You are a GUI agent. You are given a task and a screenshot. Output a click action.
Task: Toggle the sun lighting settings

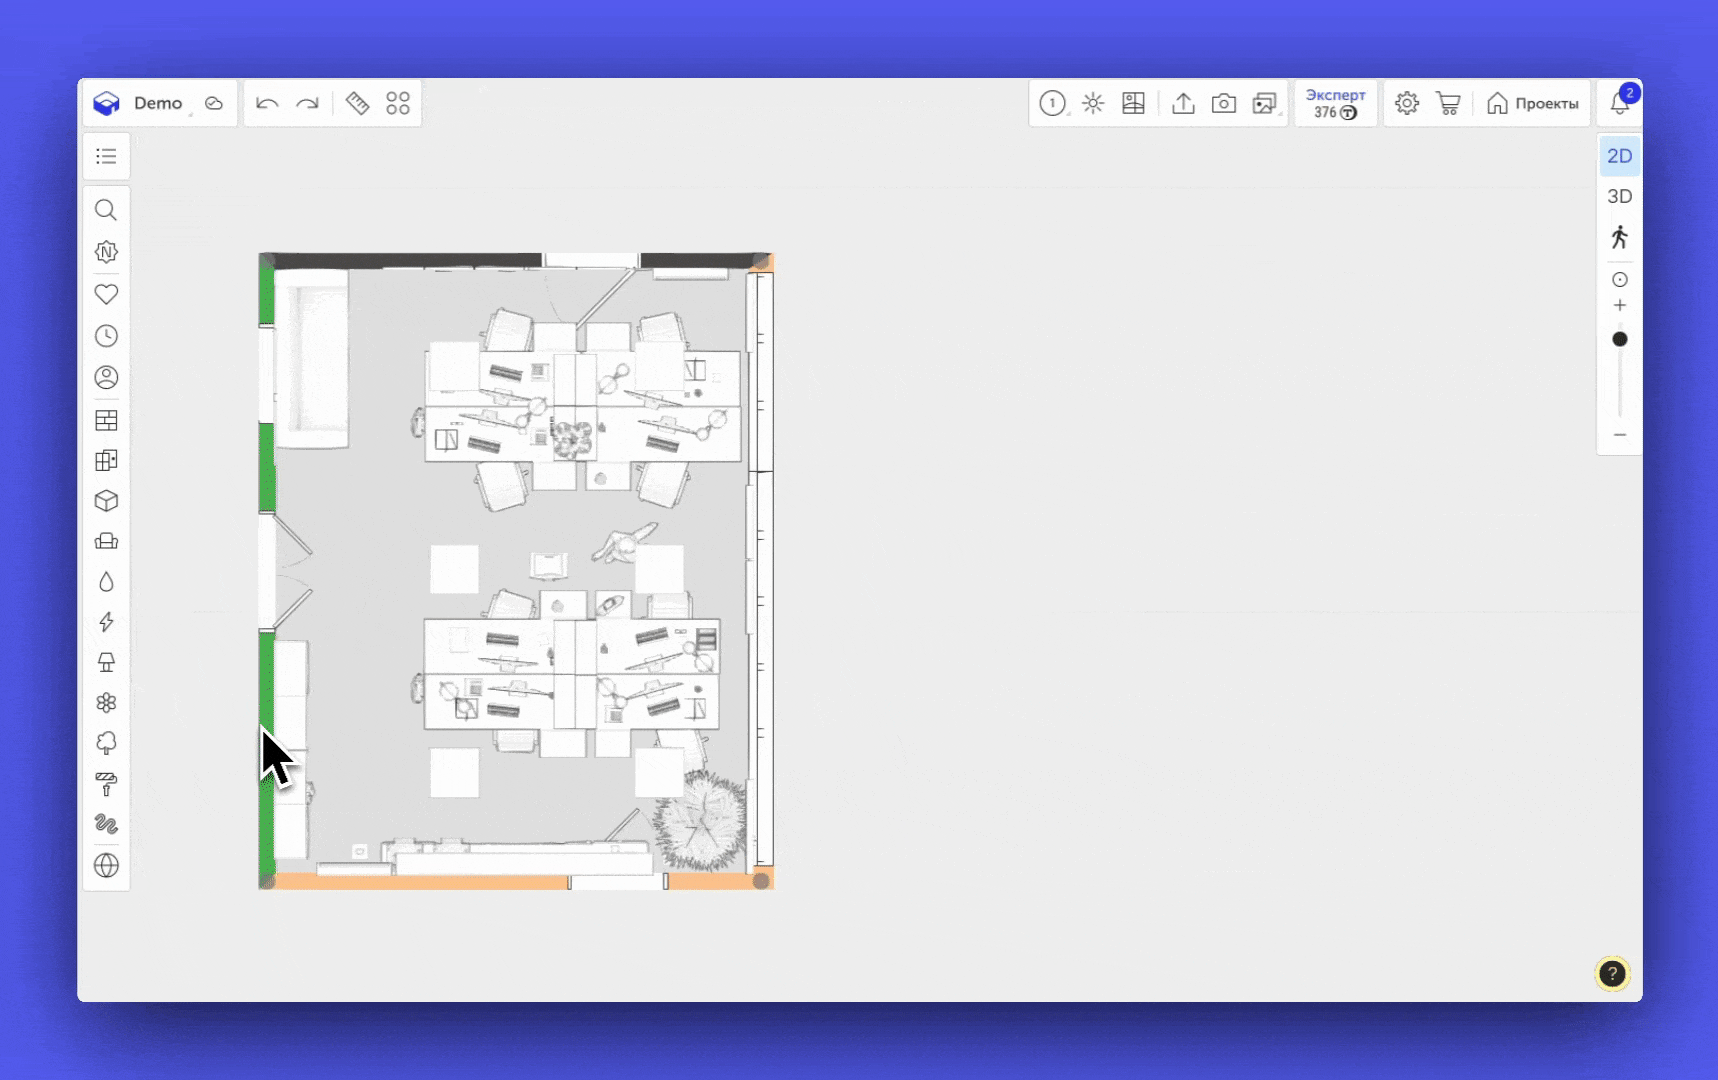1093,103
